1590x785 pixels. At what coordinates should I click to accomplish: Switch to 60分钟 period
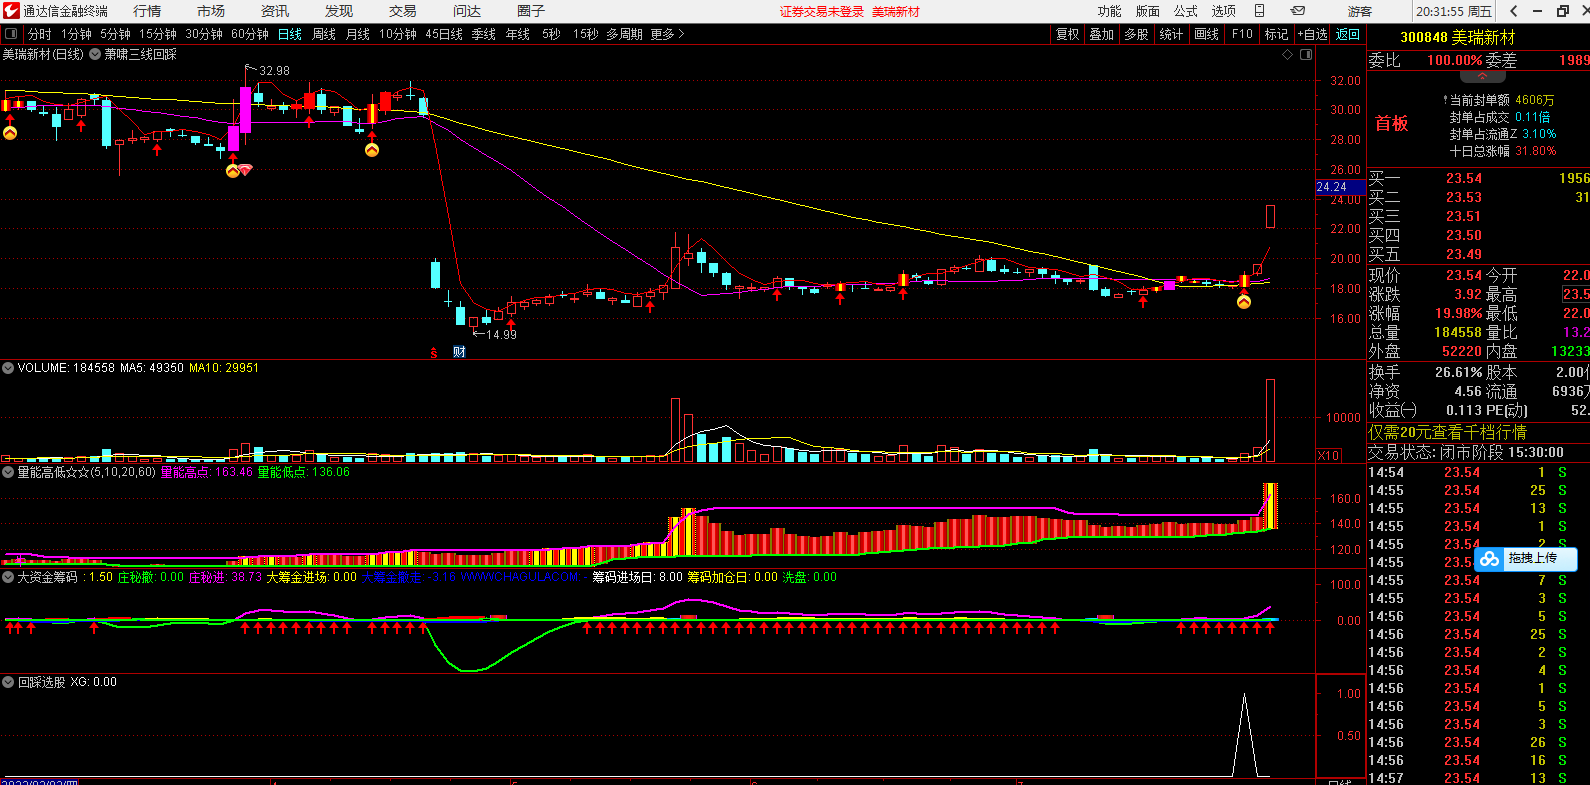tap(250, 34)
